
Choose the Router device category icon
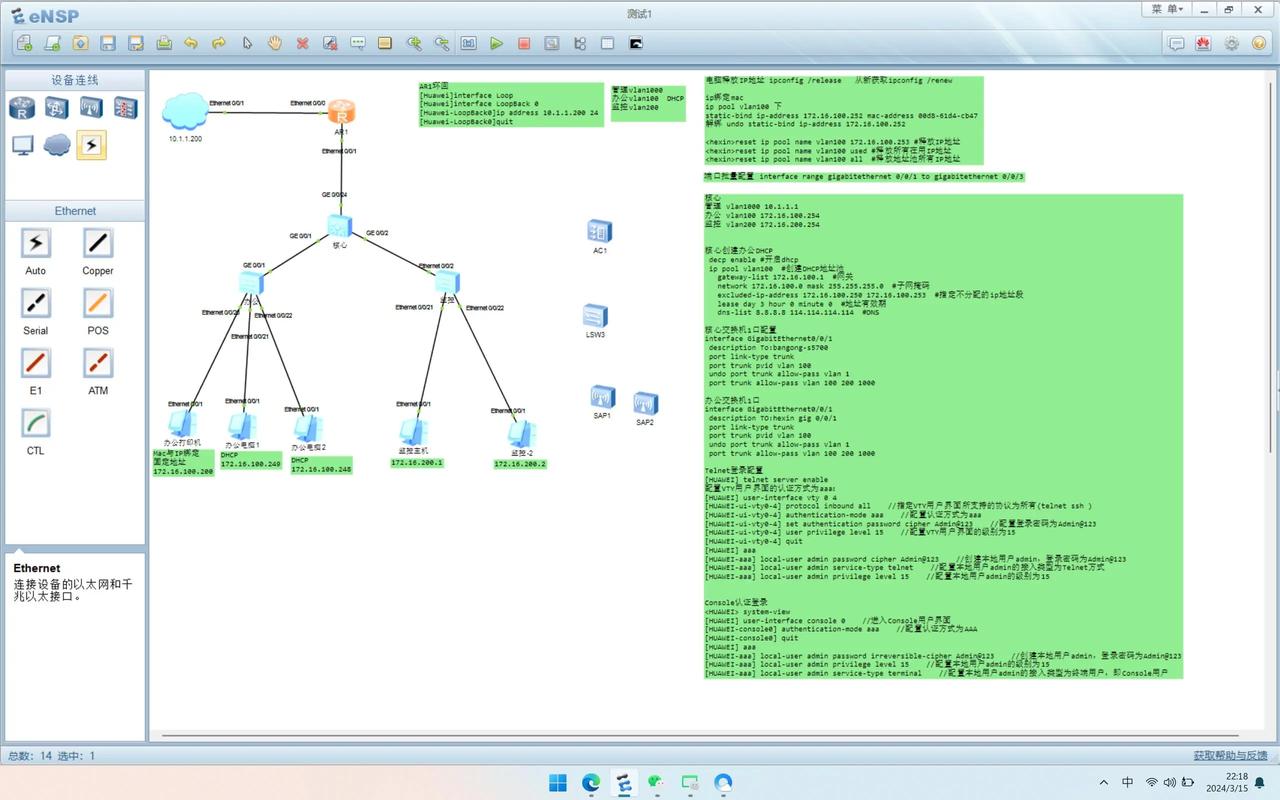[x=22, y=108]
